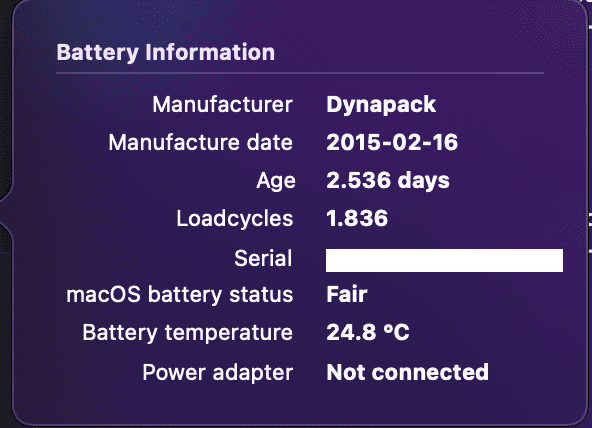Click the Age label
Viewport: 592px width, 428px height.
click(276, 181)
